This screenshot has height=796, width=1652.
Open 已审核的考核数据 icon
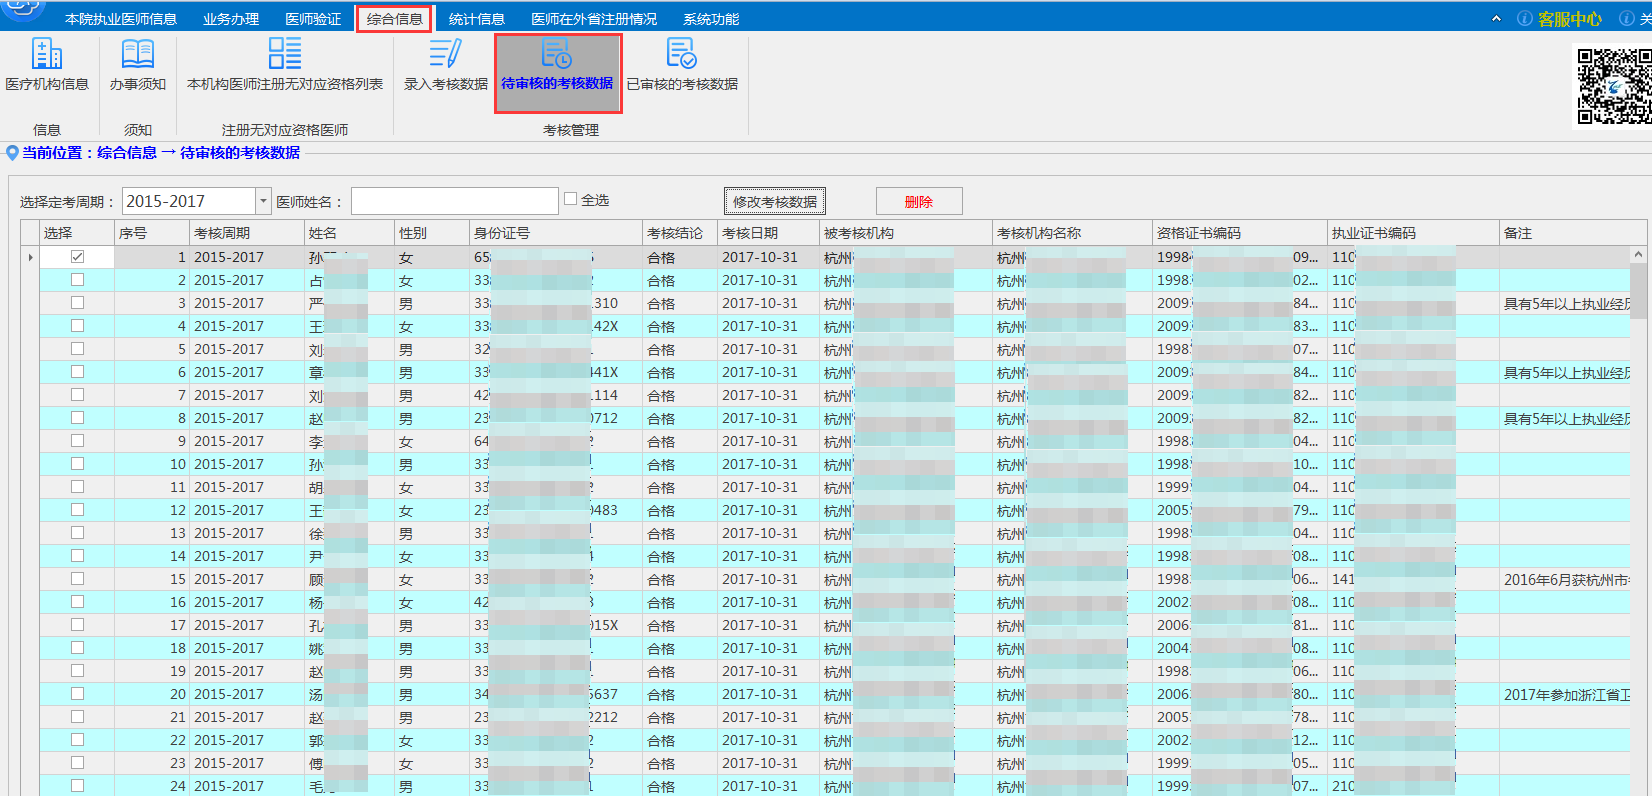coord(681,54)
